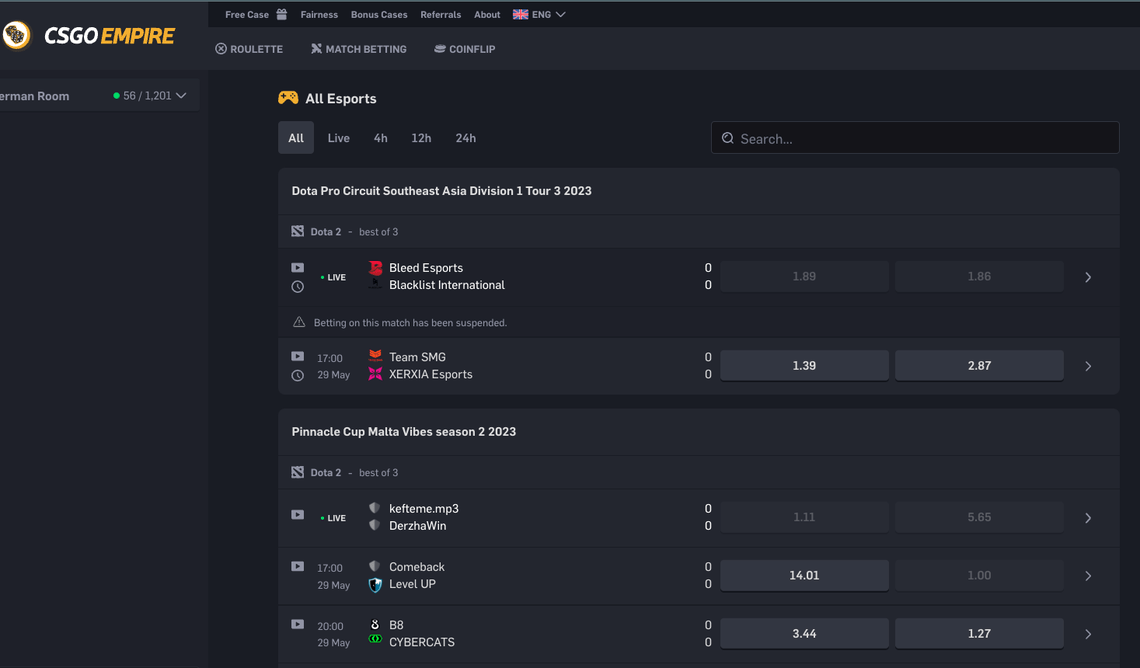Expand kefteme.mp3 vs DerzhaWin match details

(1088, 518)
